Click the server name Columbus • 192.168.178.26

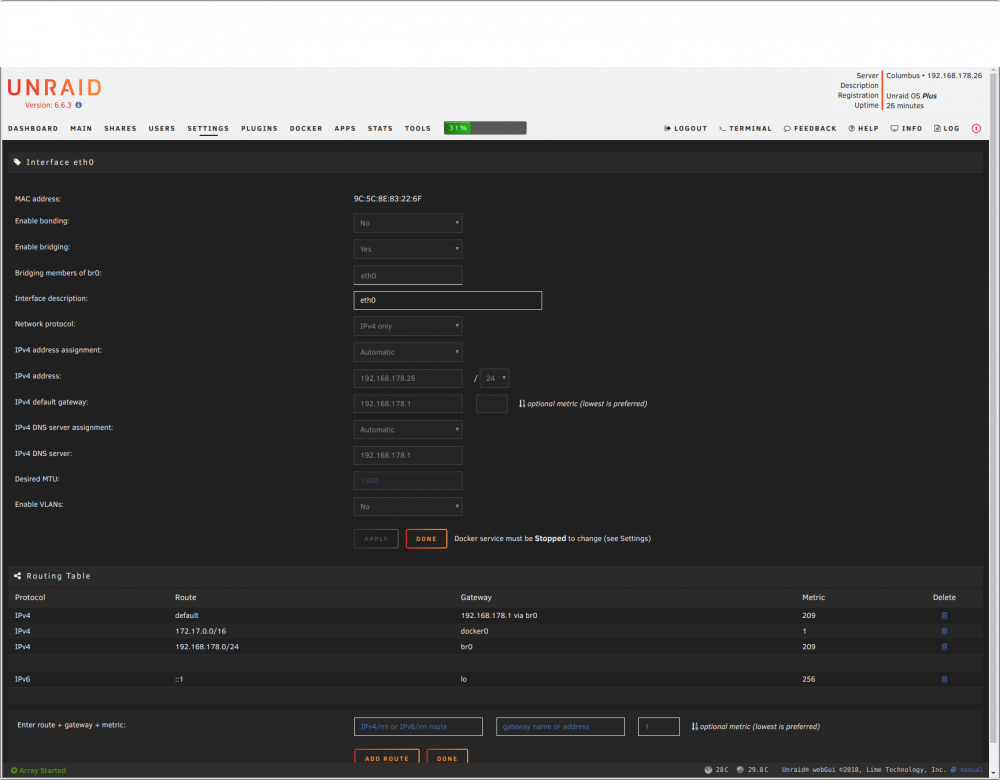[x=934, y=75]
